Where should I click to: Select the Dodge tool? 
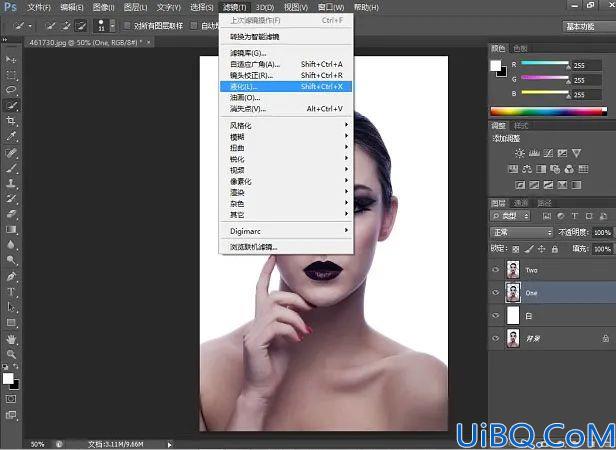(11, 260)
